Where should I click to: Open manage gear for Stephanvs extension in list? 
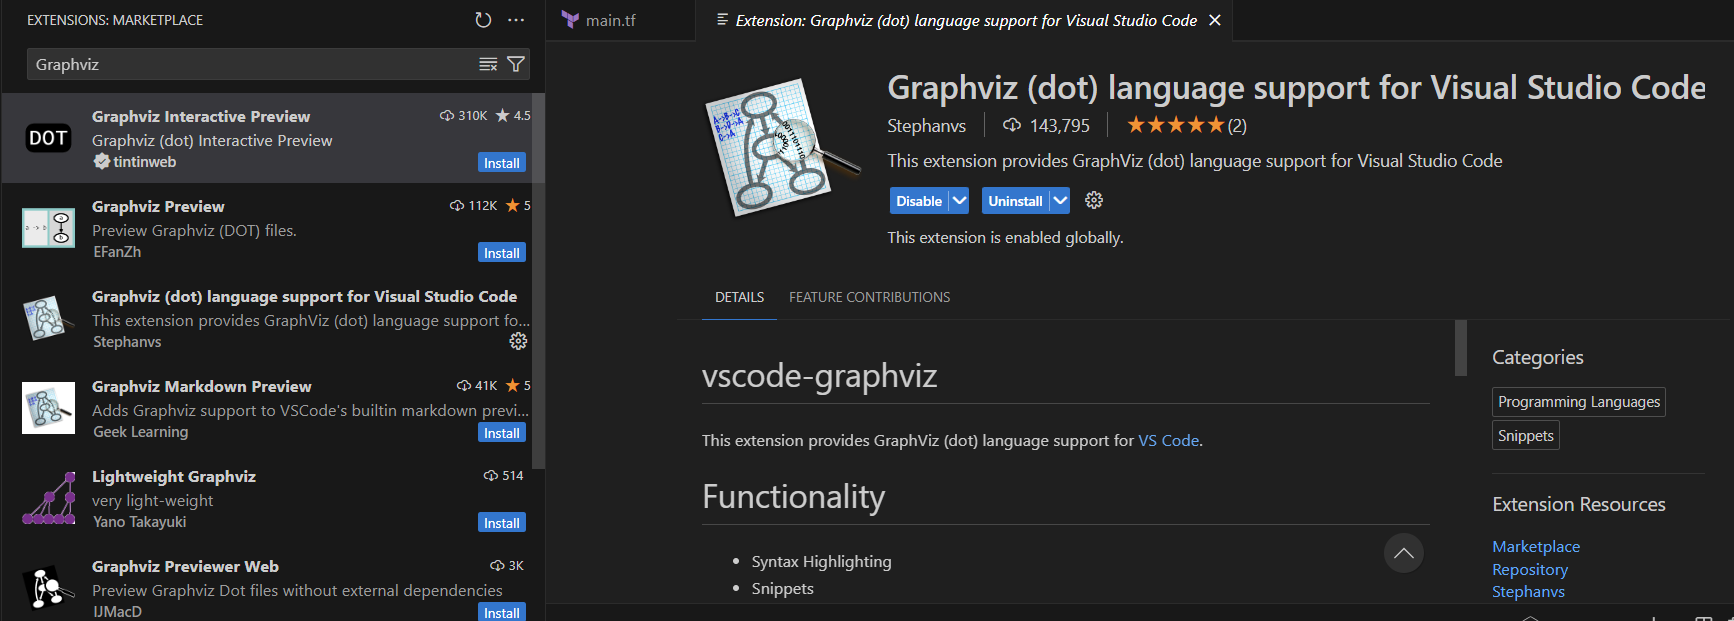point(518,341)
